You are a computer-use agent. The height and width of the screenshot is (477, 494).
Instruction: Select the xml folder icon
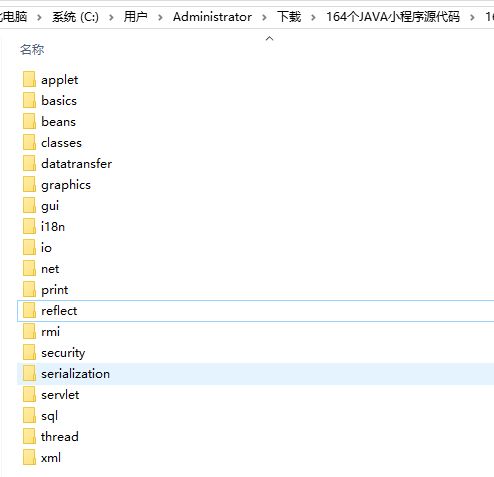(29, 458)
